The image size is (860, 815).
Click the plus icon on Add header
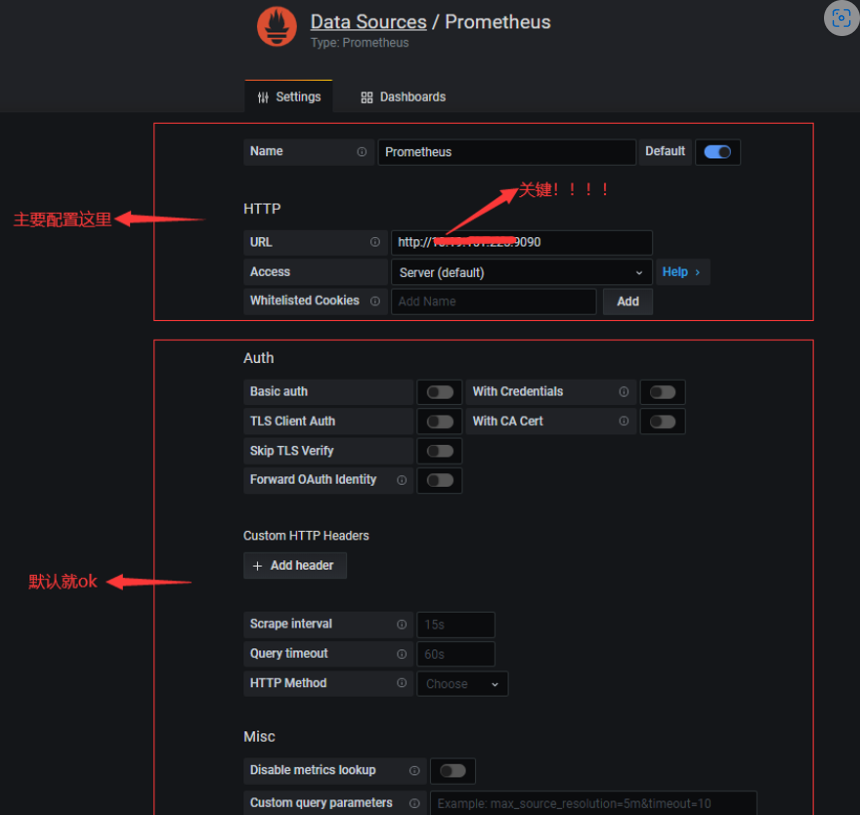pos(257,566)
